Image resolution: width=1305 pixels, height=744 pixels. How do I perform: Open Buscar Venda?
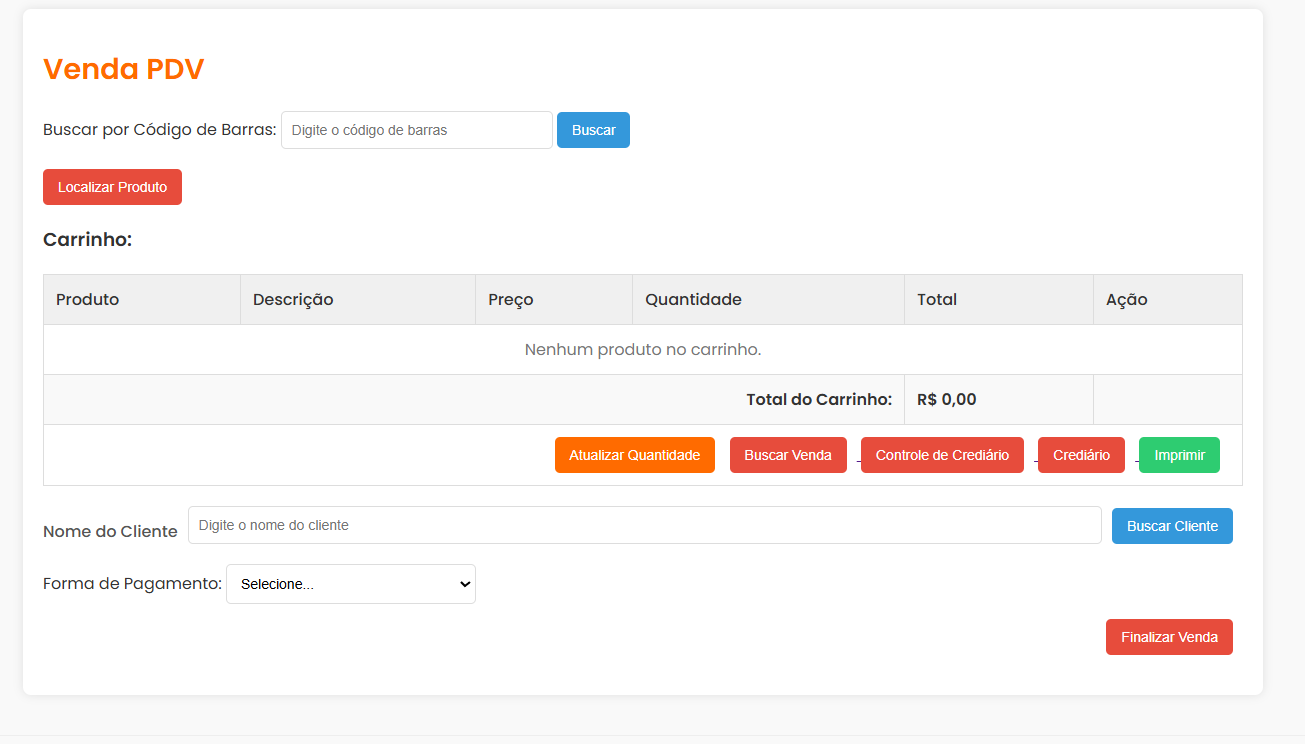point(788,455)
